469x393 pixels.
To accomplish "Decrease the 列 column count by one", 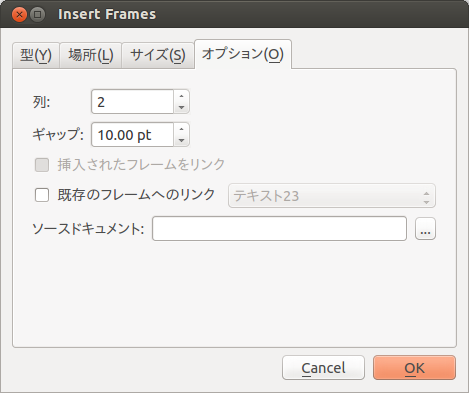I will coord(181,107).
